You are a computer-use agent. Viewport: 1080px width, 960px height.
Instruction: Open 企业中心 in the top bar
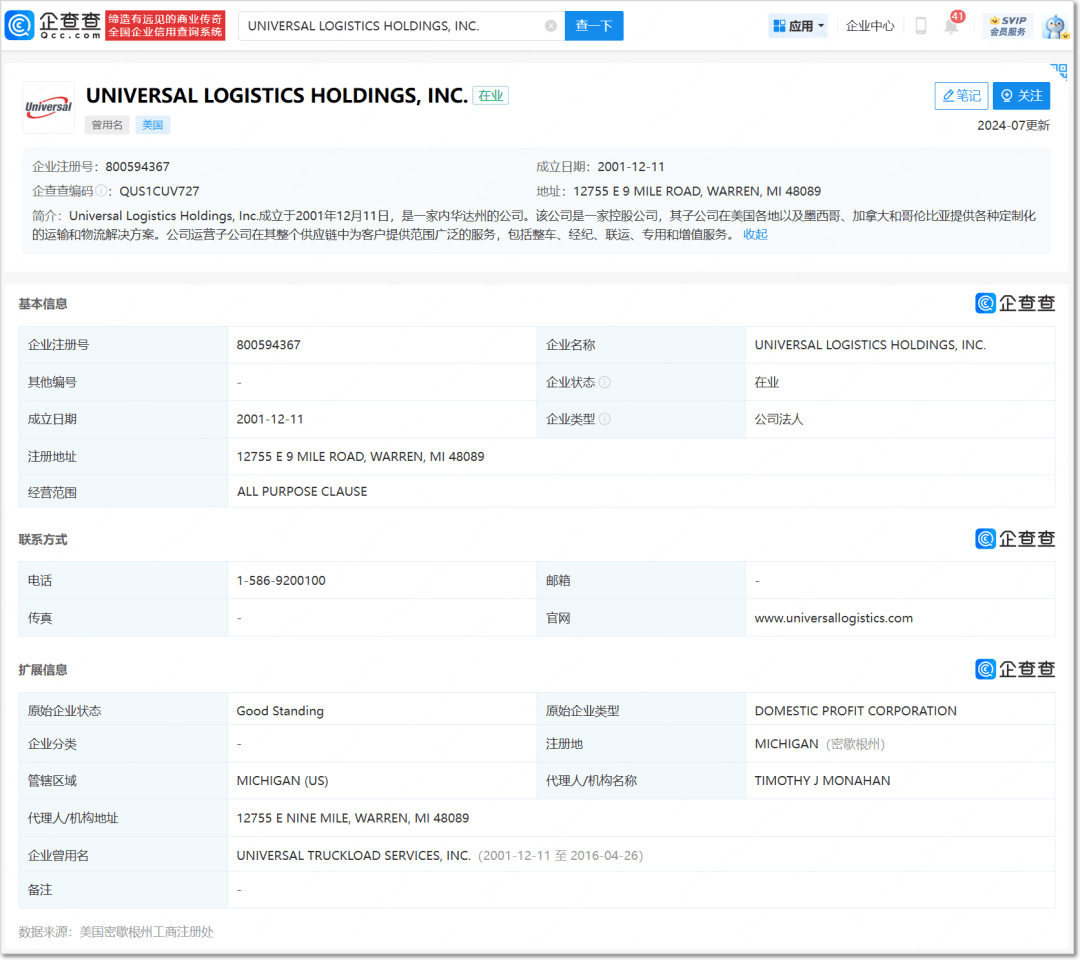tap(869, 26)
